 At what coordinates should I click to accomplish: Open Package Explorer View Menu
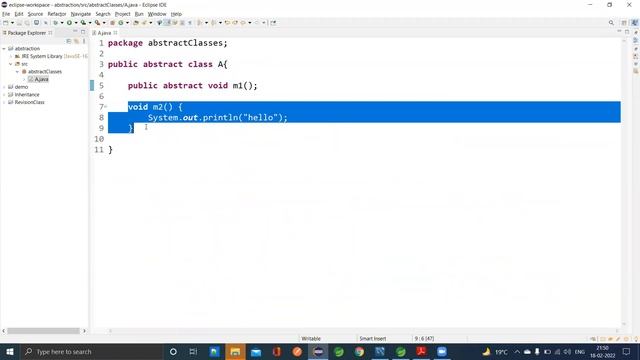tap(84, 41)
